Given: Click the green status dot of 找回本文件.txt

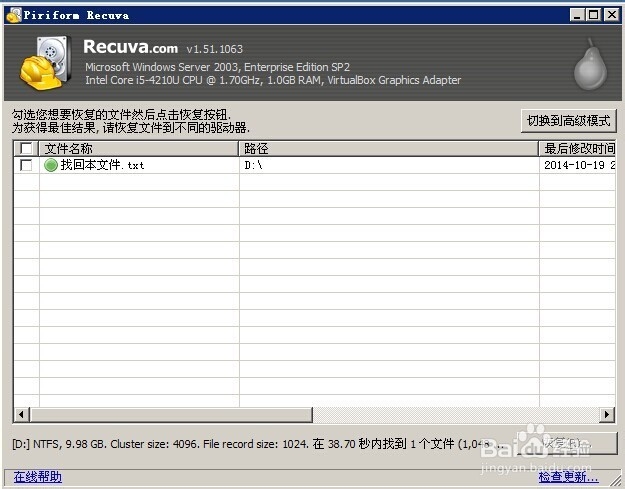Looking at the screenshot, I should 51,165.
